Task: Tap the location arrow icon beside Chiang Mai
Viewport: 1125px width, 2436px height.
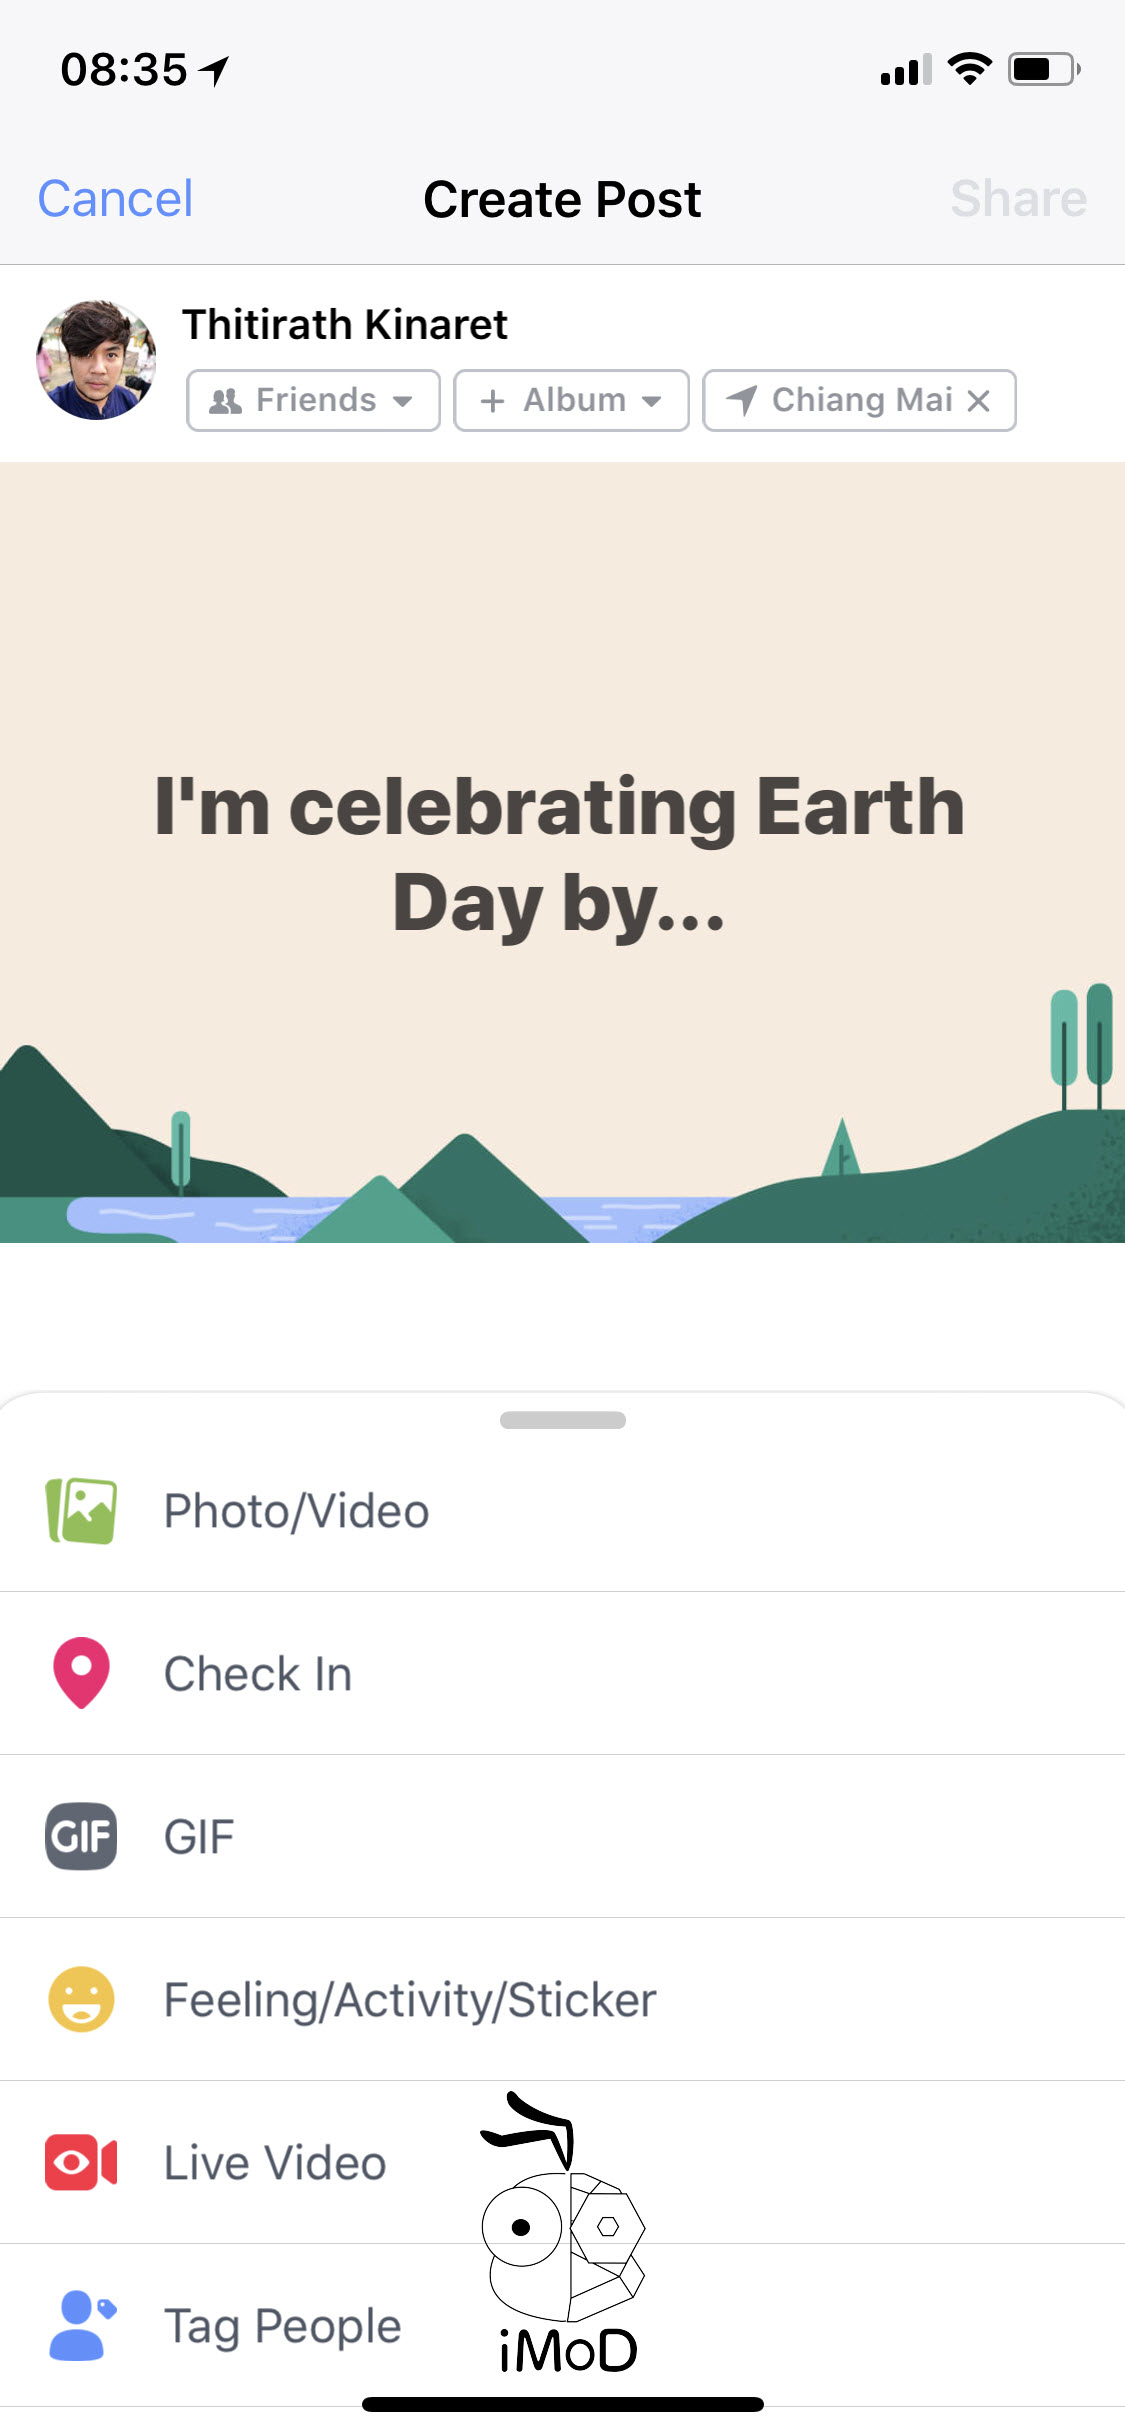Action: [x=741, y=401]
